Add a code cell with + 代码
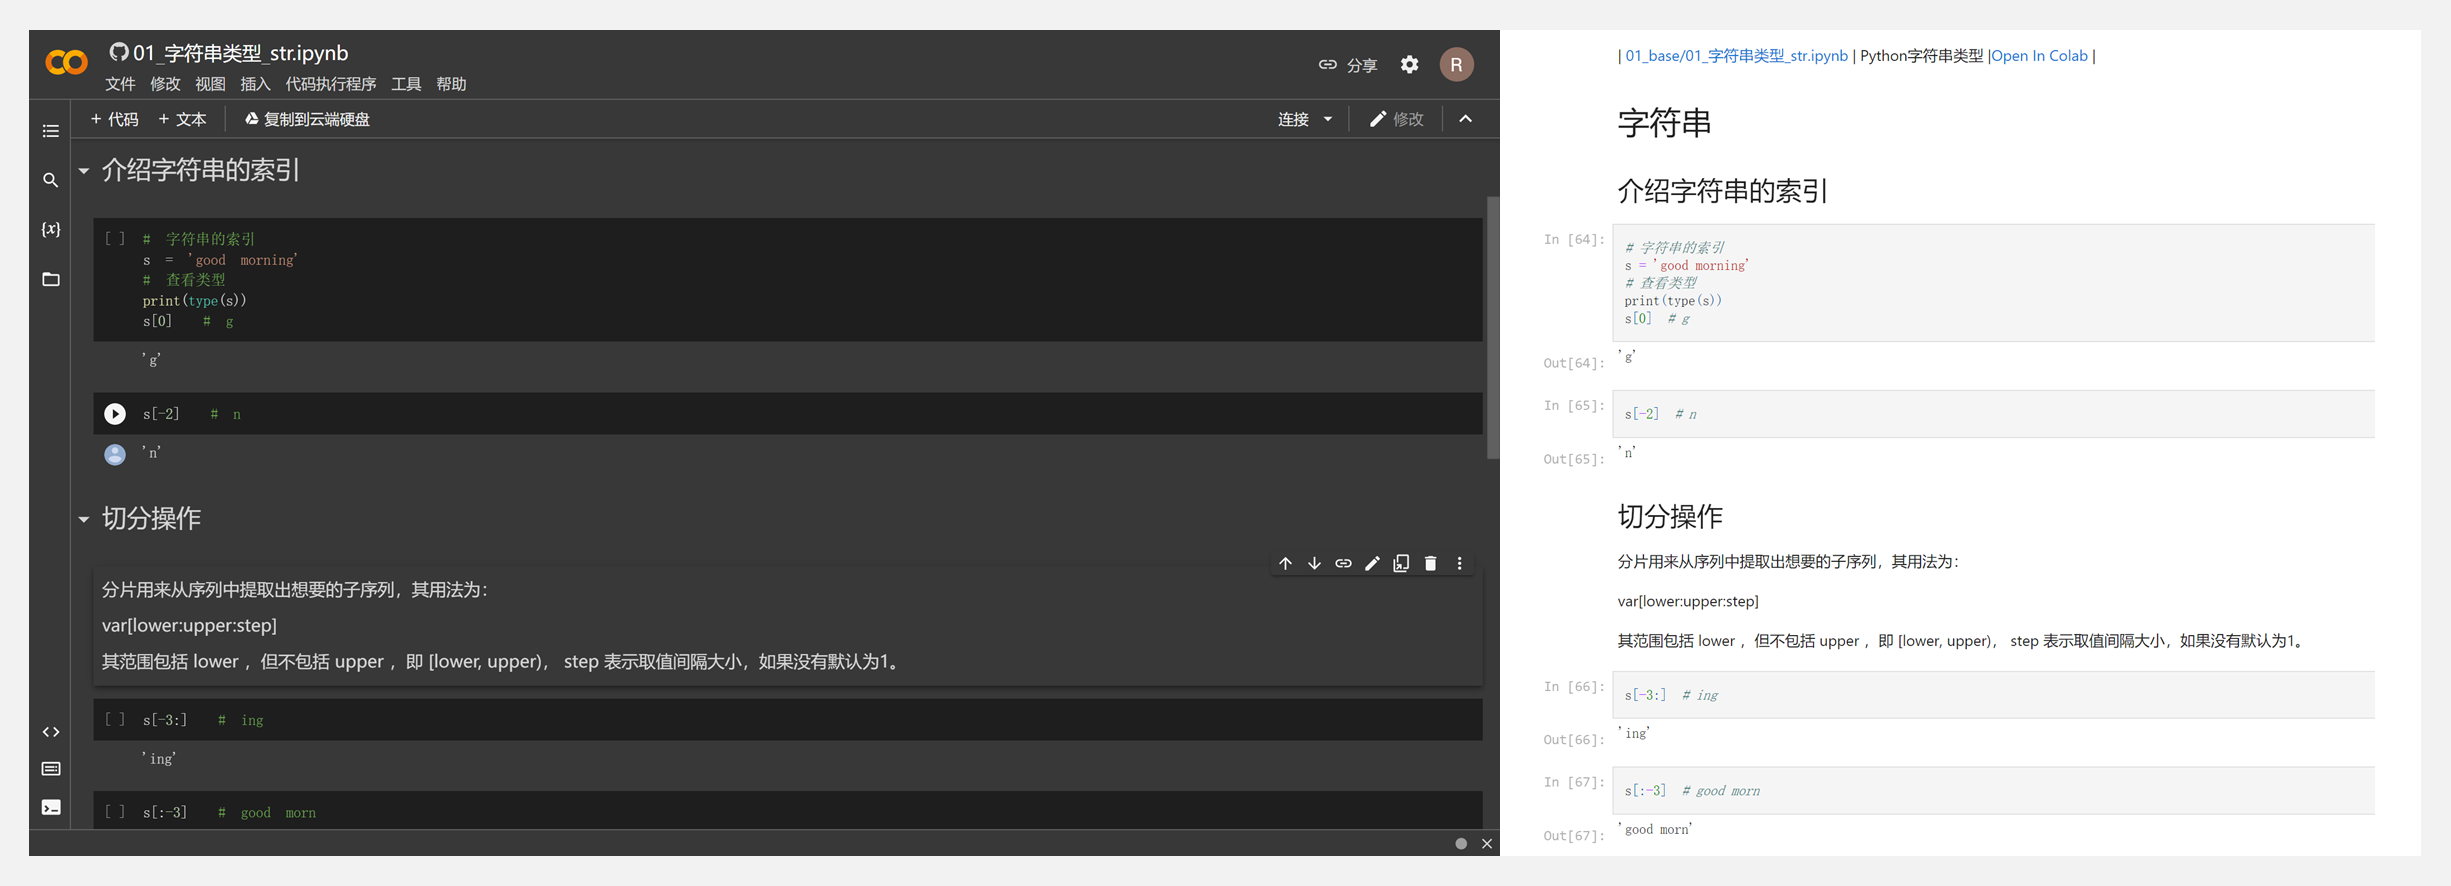Image resolution: width=2451 pixels, height=886 pixels. pyautogui.click(x=114, y=119)
